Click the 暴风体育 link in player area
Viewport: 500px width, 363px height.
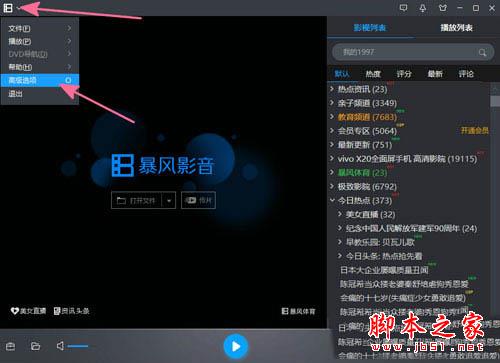(x=298, y=311)
